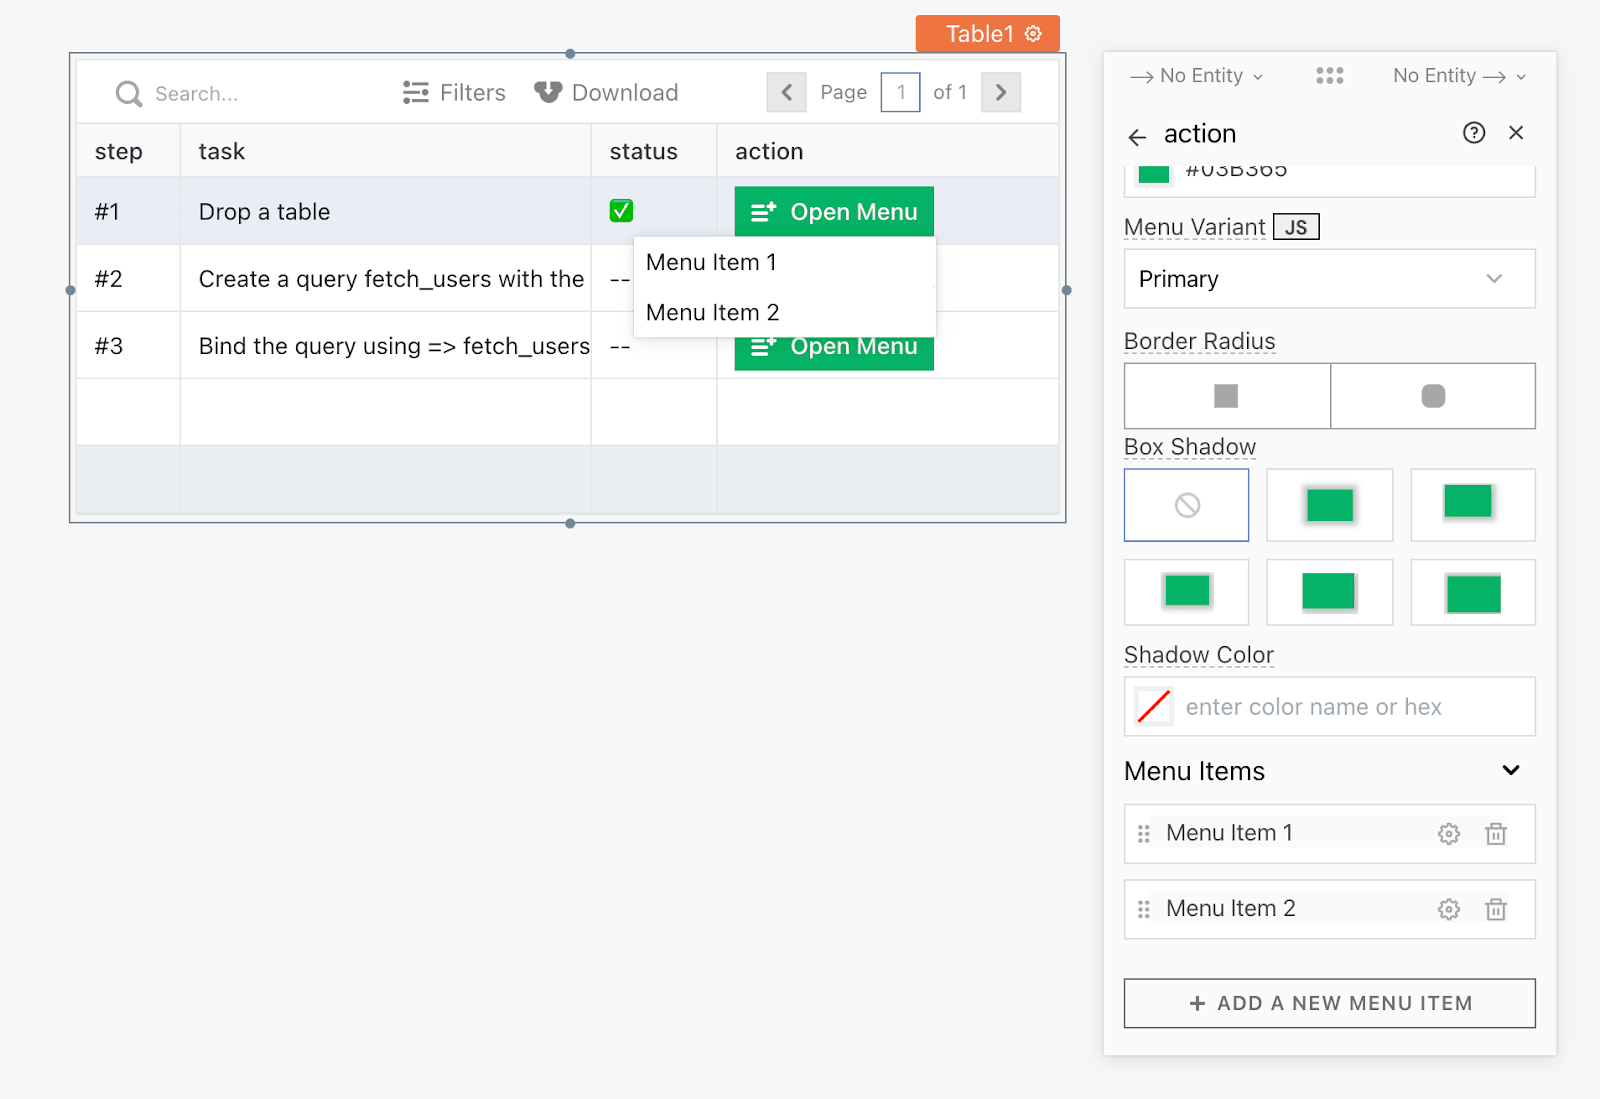Open the Menu Variant Primary dropdown

point(1329,279)
